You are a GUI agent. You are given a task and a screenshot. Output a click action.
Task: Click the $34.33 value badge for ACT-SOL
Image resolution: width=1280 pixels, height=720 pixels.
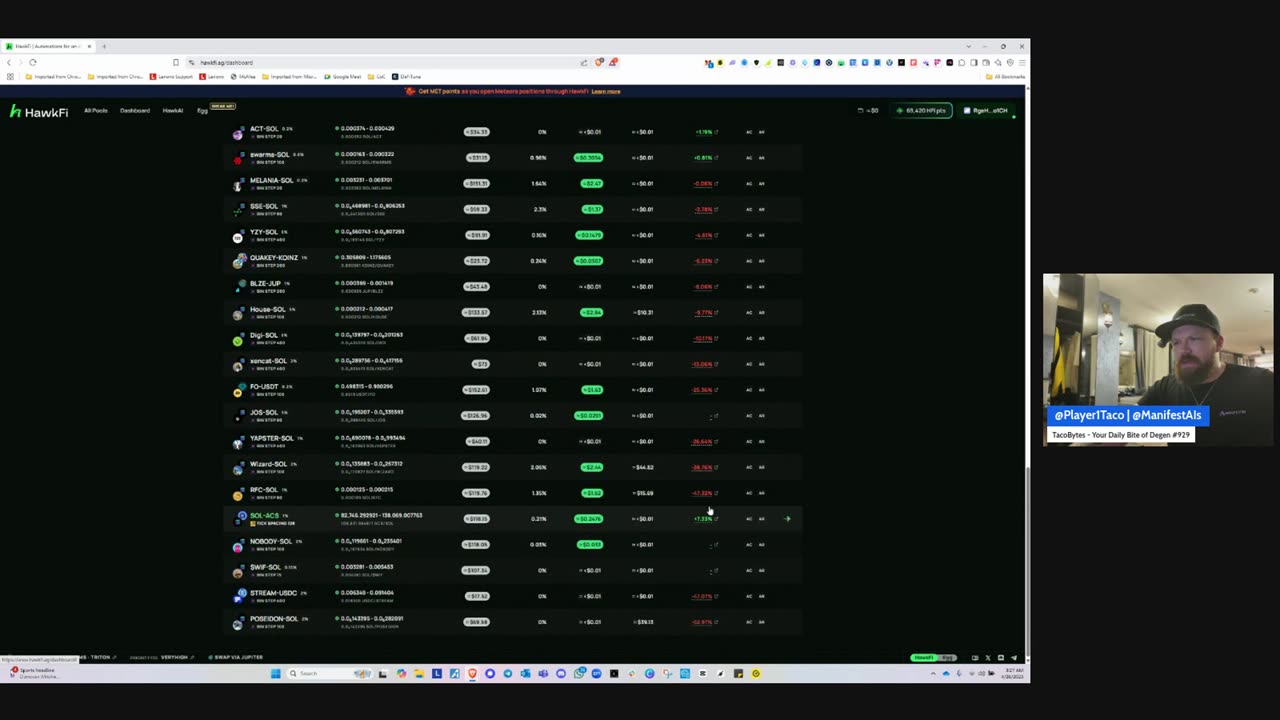(x=476, y=132)
